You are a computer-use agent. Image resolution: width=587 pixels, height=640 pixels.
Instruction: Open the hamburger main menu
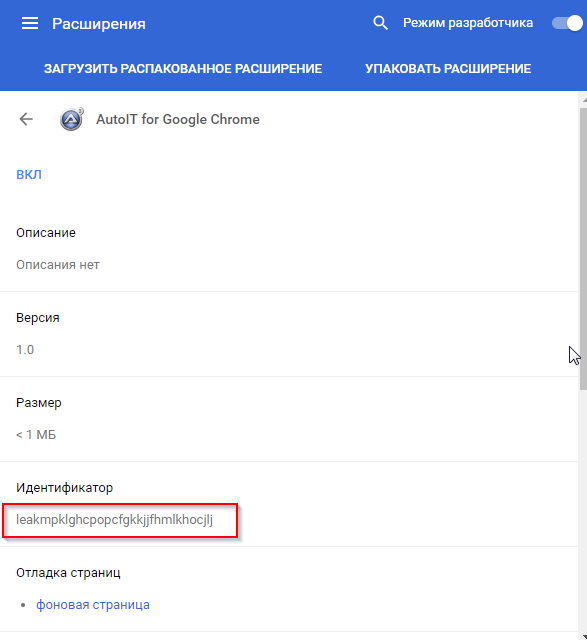click(30, 23)
